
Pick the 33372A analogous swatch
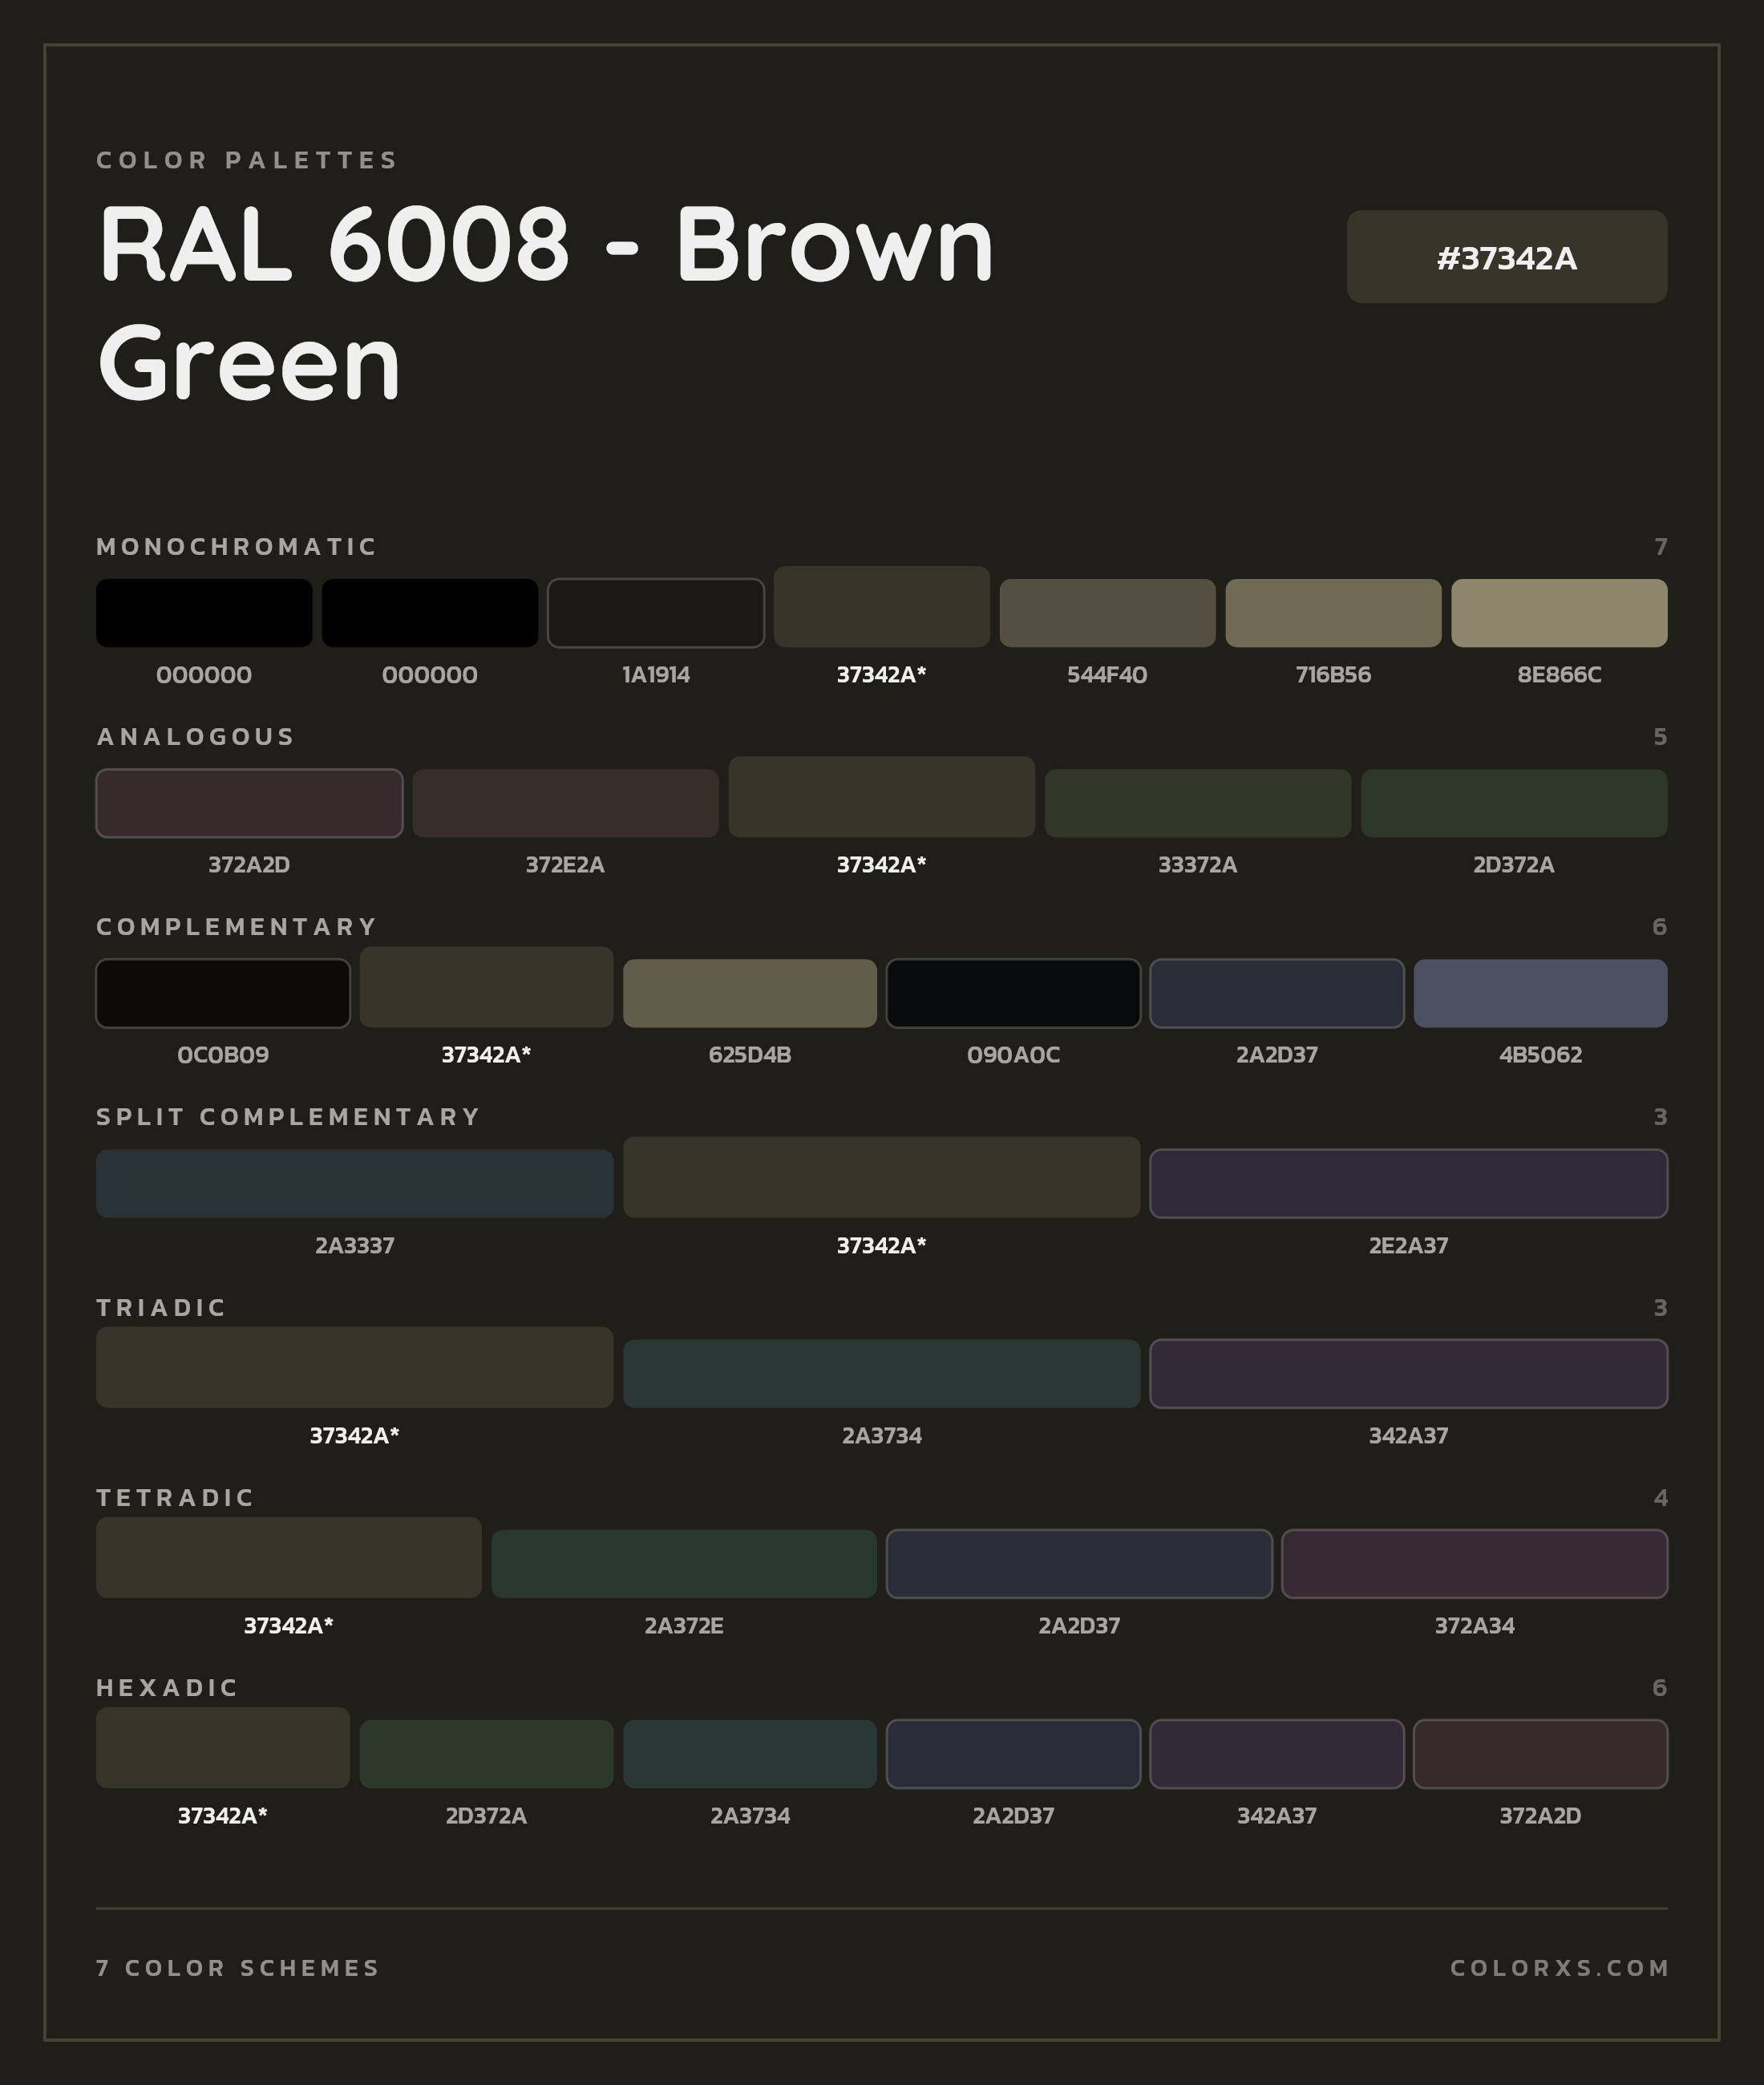[x=1198, y=803]
